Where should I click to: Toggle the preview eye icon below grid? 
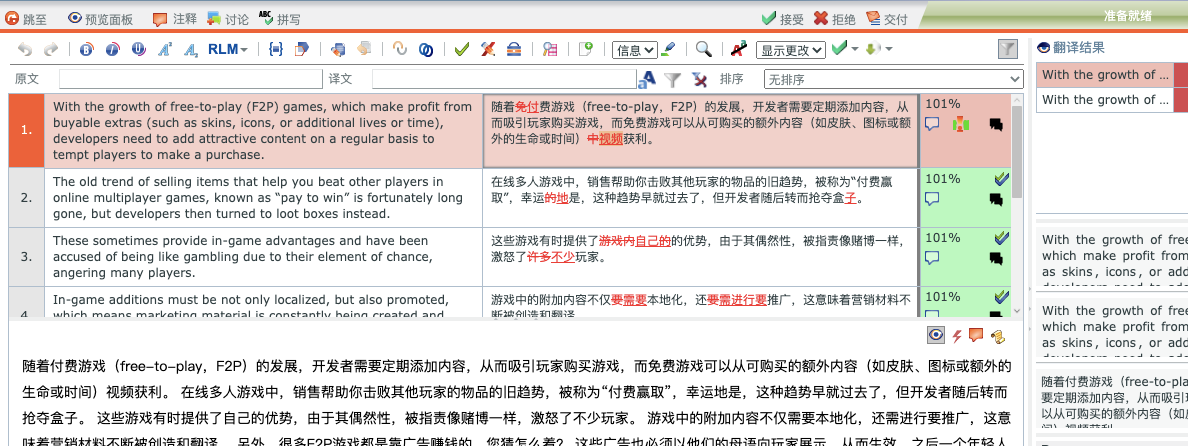[x=936, y=335]
